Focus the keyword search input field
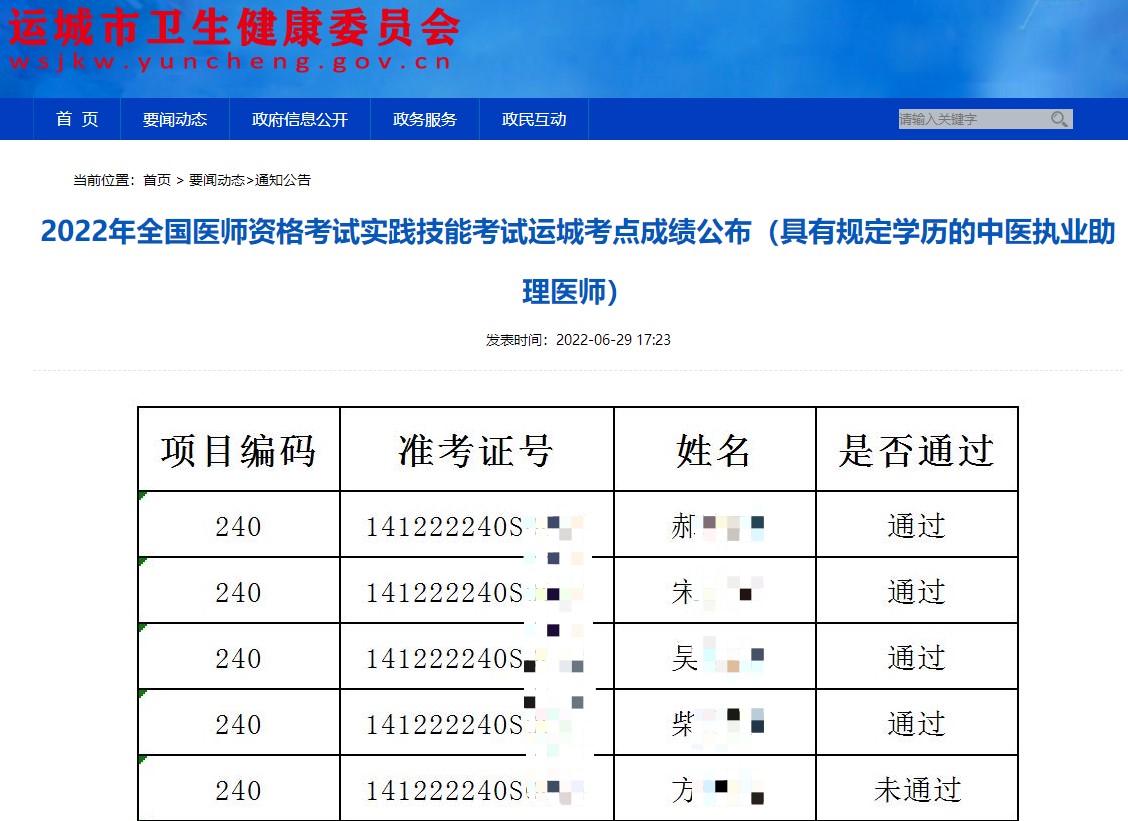Viewport: 1128px width, 821px height. pyautogui.click(x=970, y=120)
